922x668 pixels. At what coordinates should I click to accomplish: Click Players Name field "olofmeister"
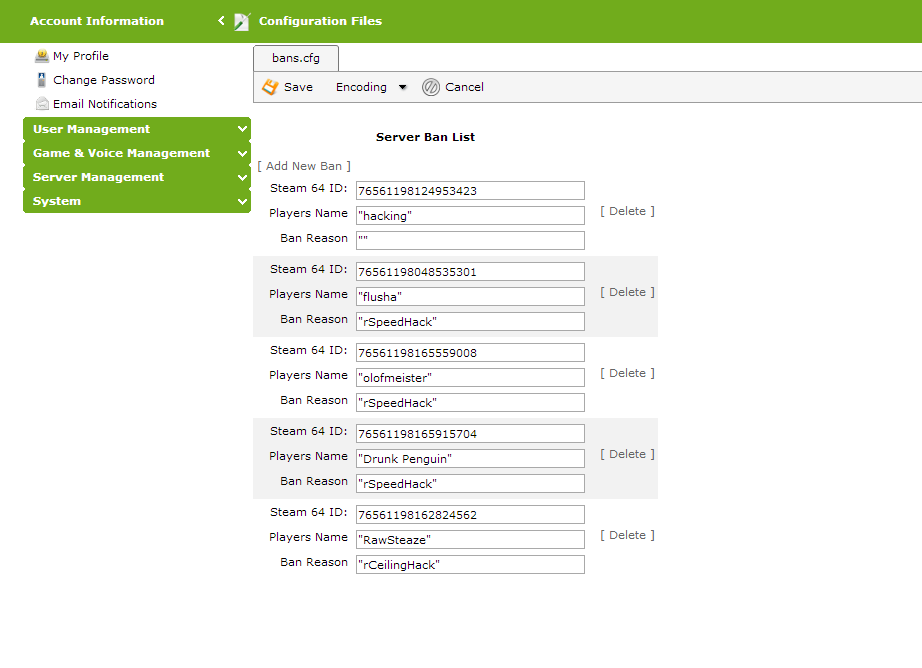click(470, 378)
